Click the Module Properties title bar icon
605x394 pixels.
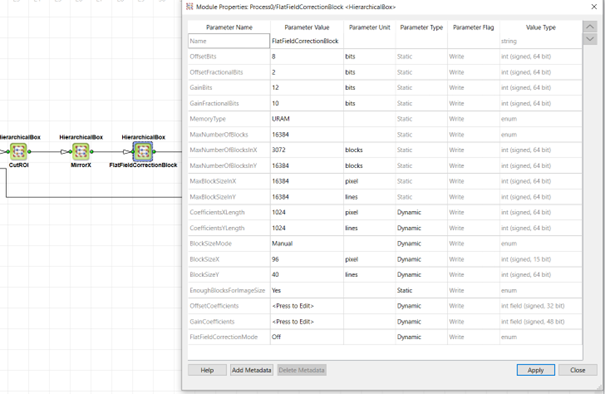coord(189,7)
